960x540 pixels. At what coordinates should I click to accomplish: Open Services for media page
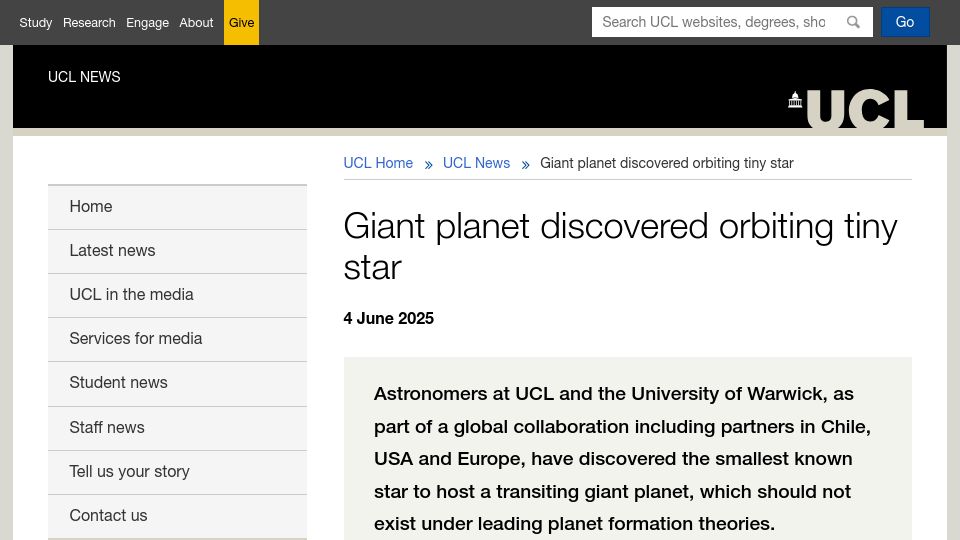[x=178, y=339]
